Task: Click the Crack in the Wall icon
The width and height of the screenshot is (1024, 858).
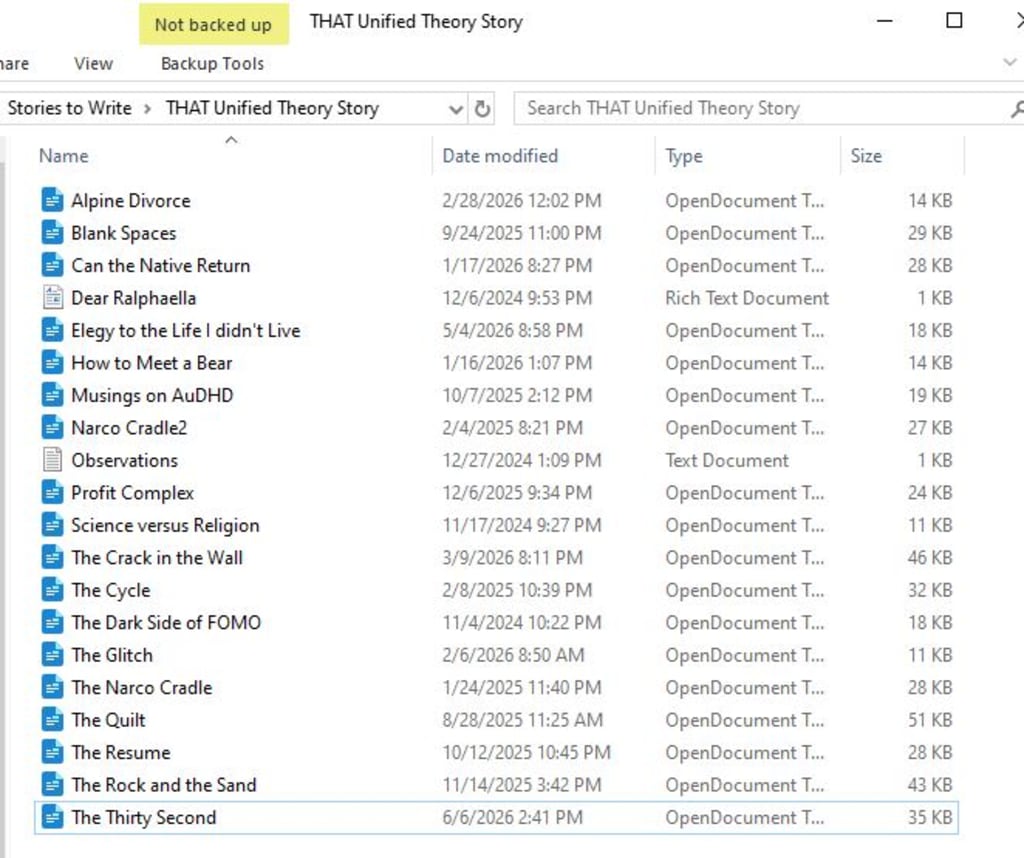Action: click(52, 558)
